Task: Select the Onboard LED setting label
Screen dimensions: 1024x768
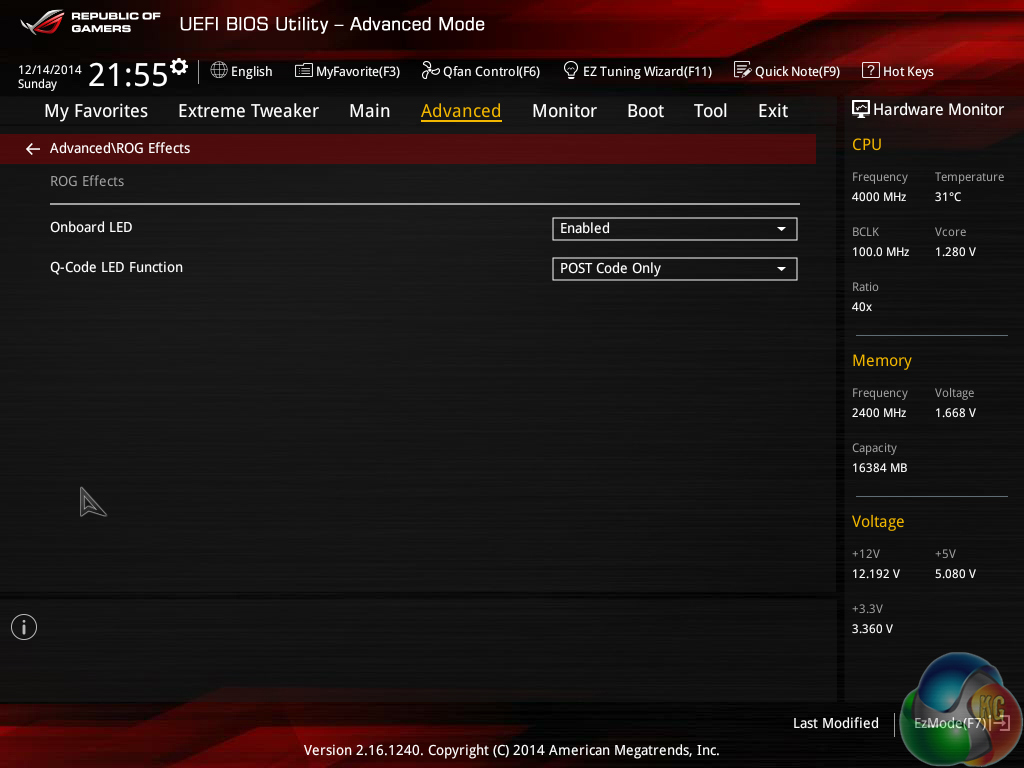Action: (x=91, y=227)
